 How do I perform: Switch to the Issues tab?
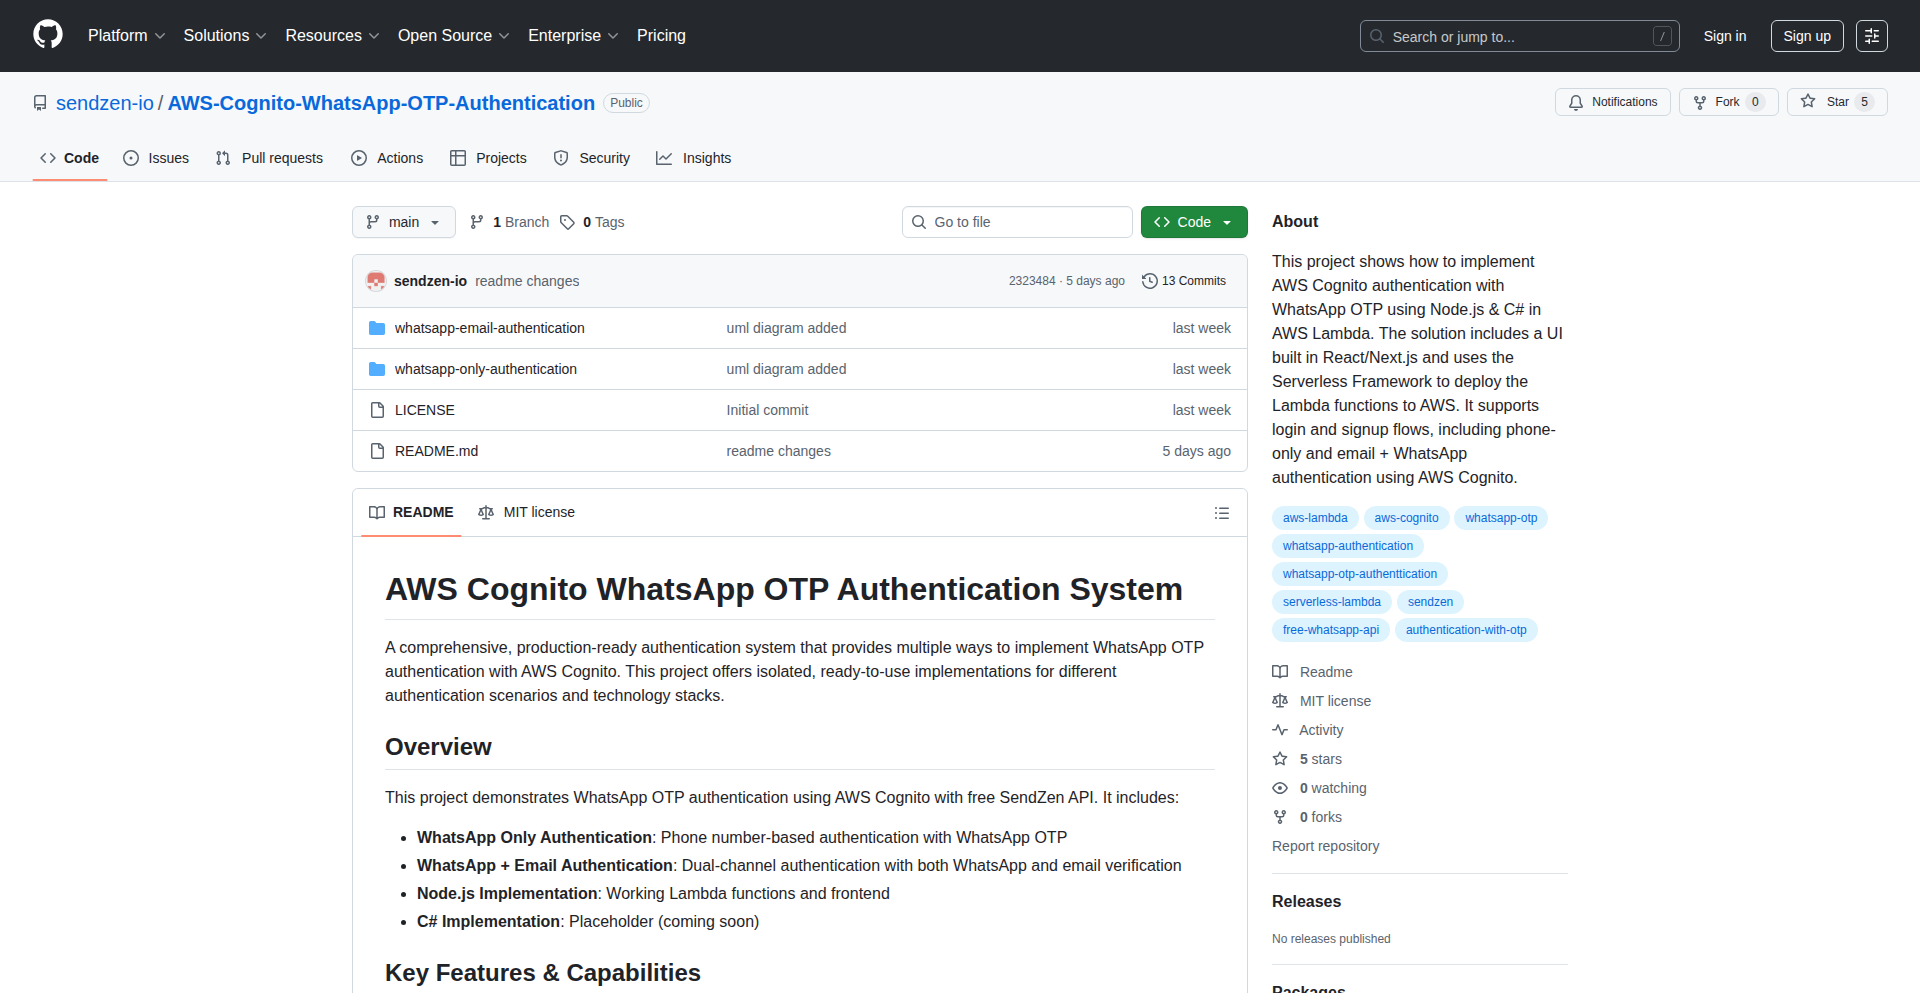pos(156,158)
